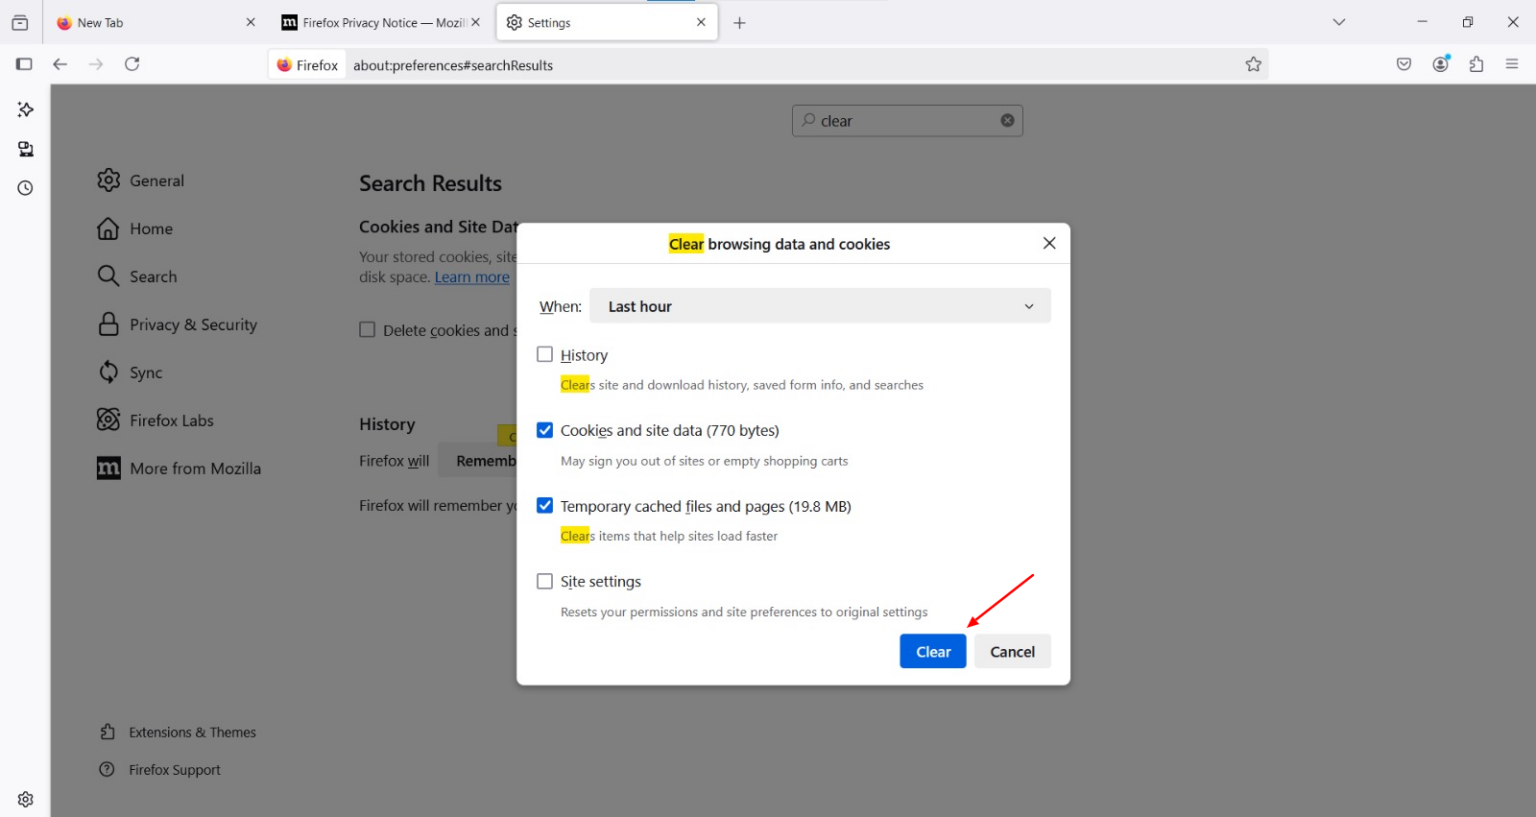Open the Extensions puzzle-piece icon
Image resolution: width=1536 pixels, height=817 pixels.
click(x=1476, y=63)
